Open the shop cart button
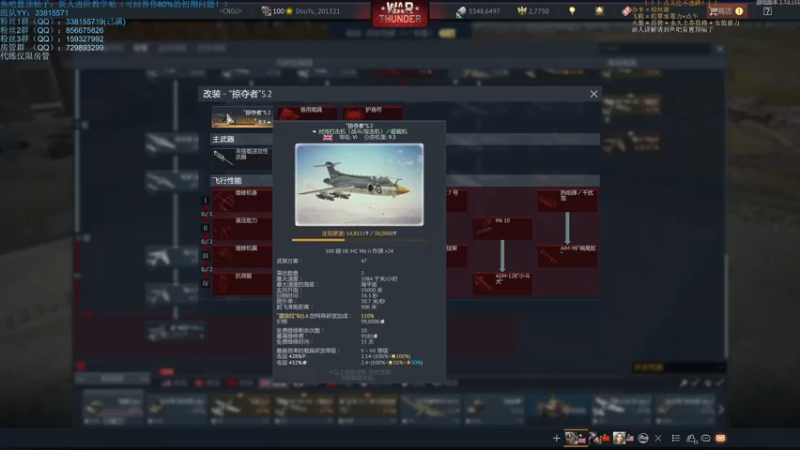This screenshot has width=800, height=450. coord(726,11)
